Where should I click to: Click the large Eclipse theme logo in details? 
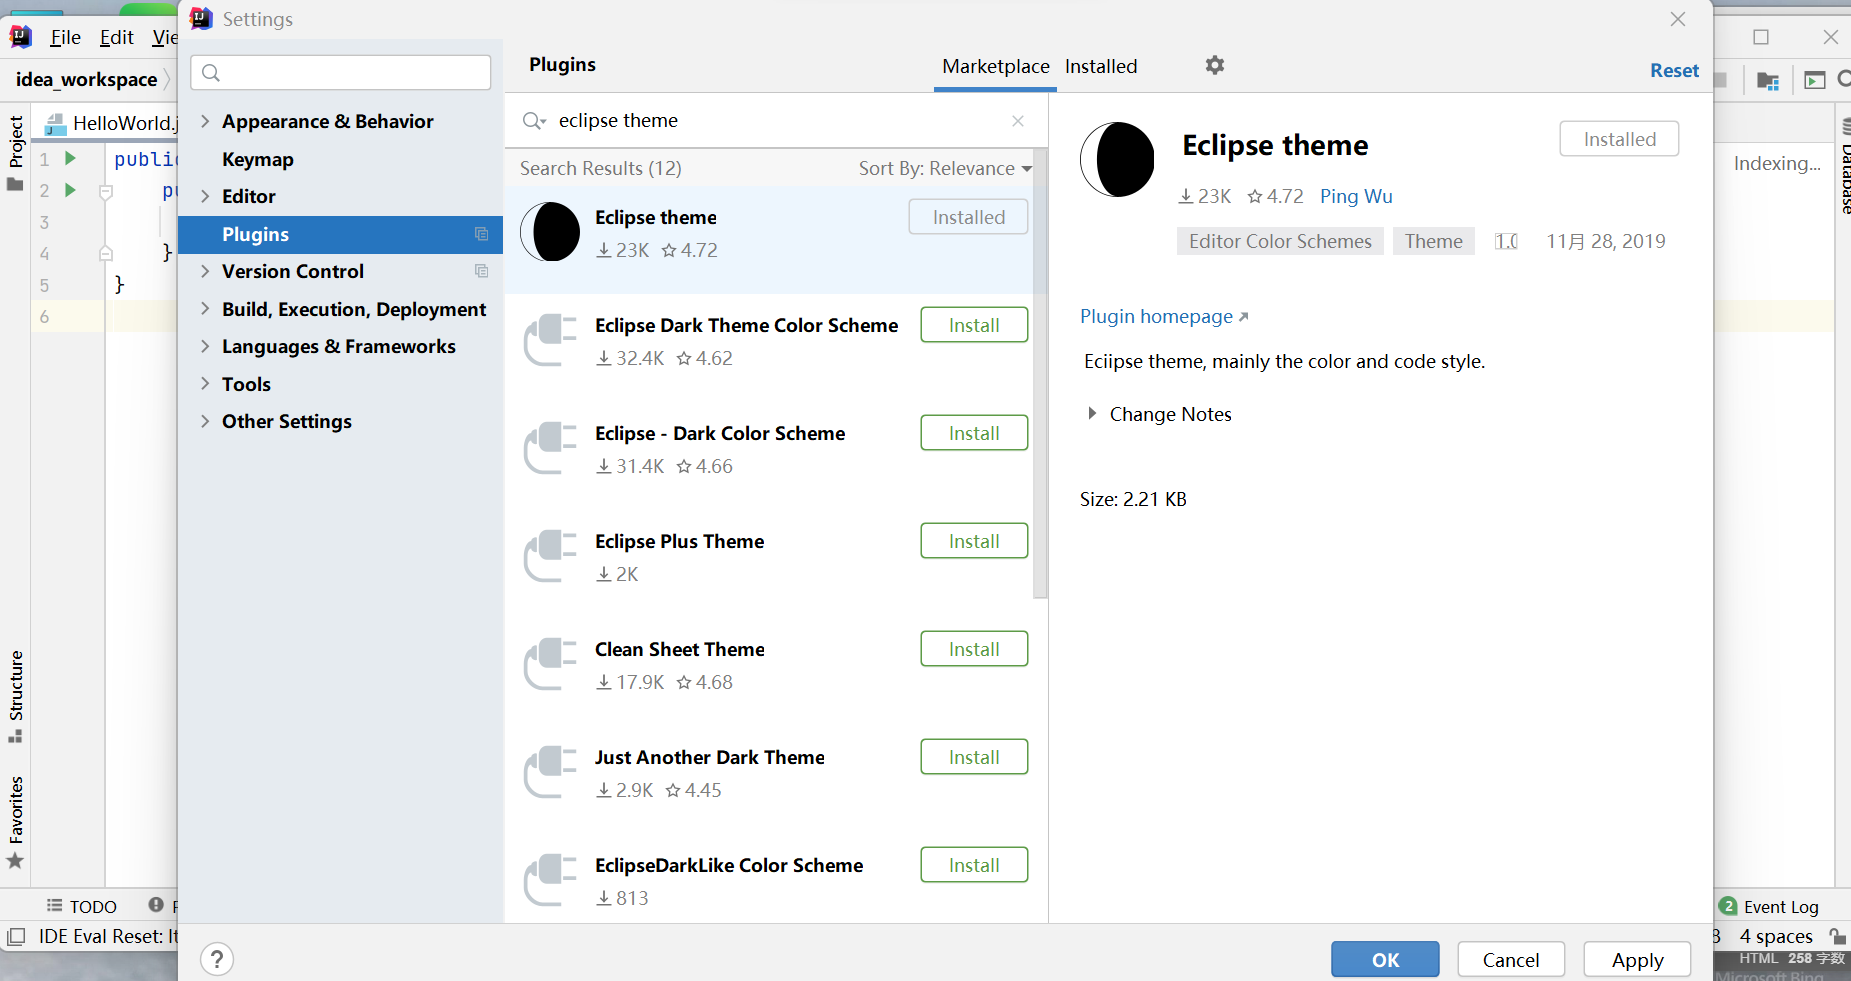tap(1118, 160)
